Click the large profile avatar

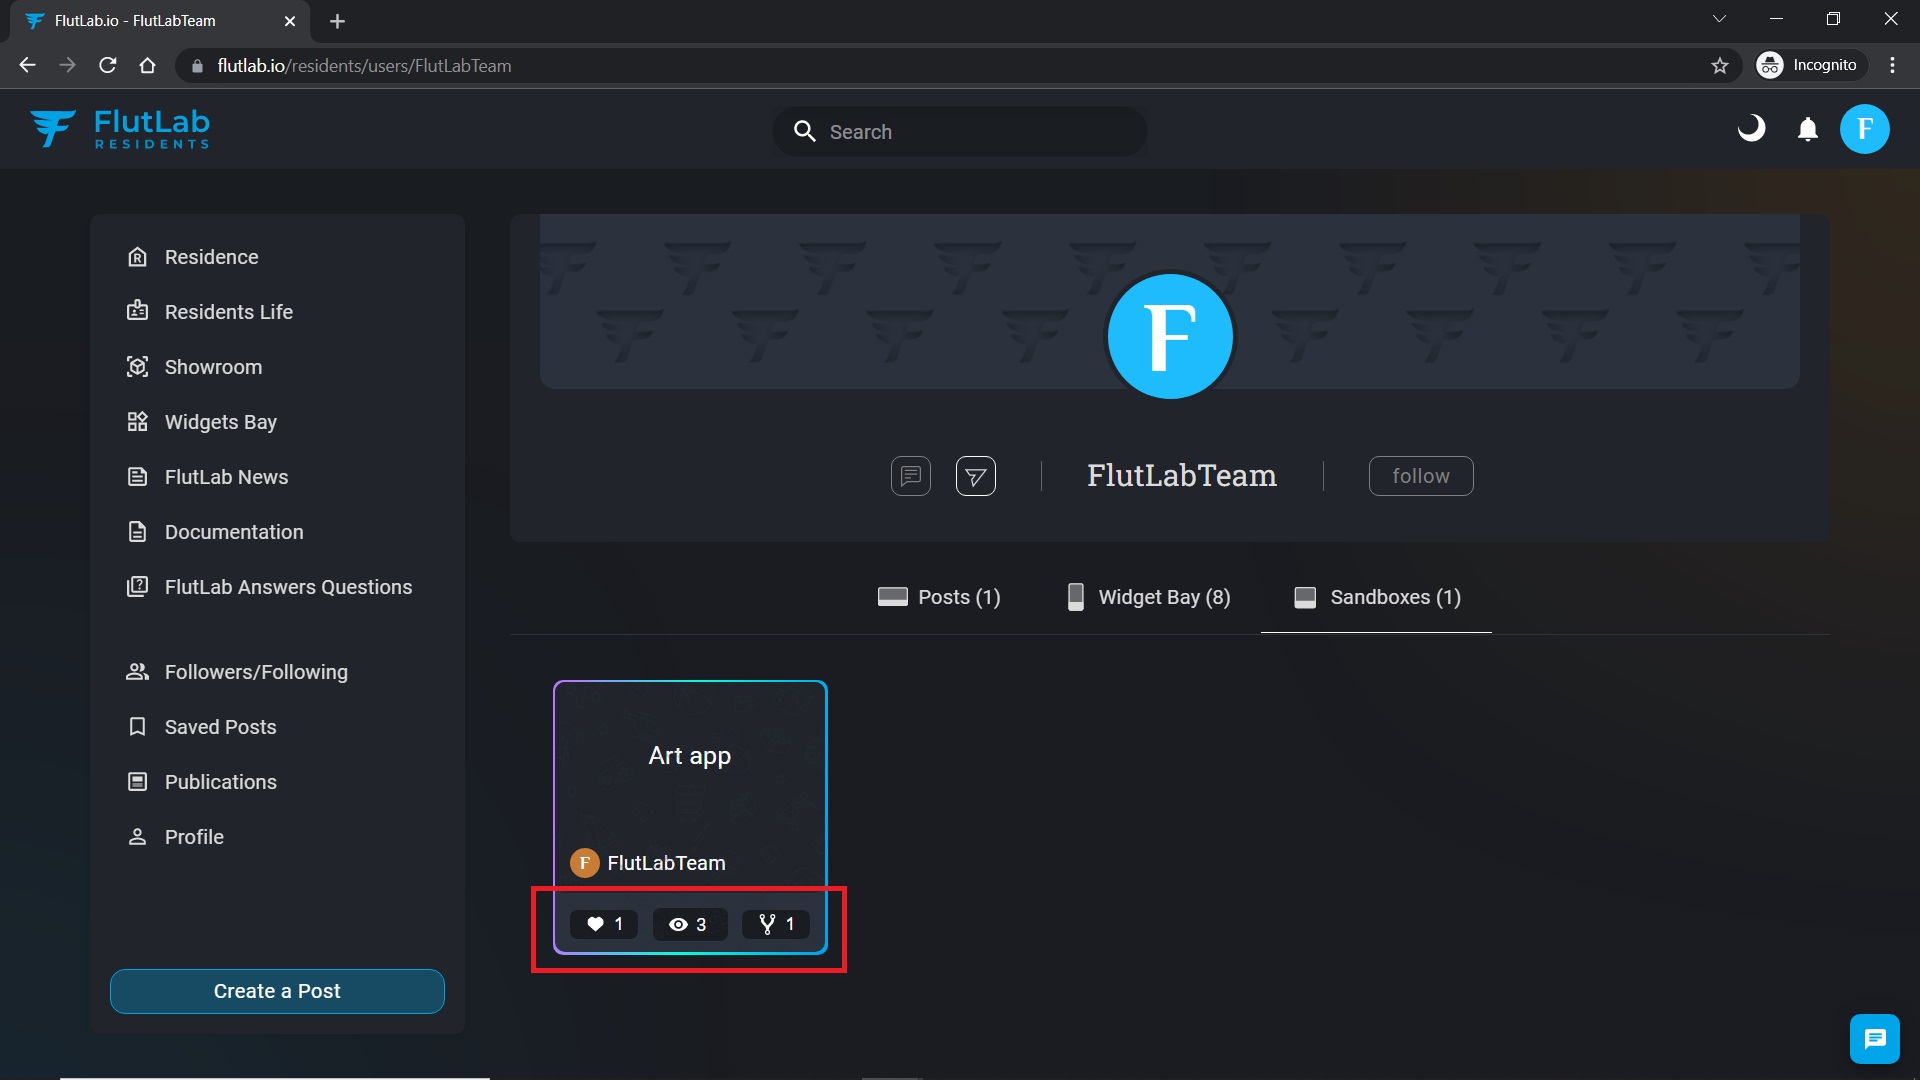(1170, 336)
